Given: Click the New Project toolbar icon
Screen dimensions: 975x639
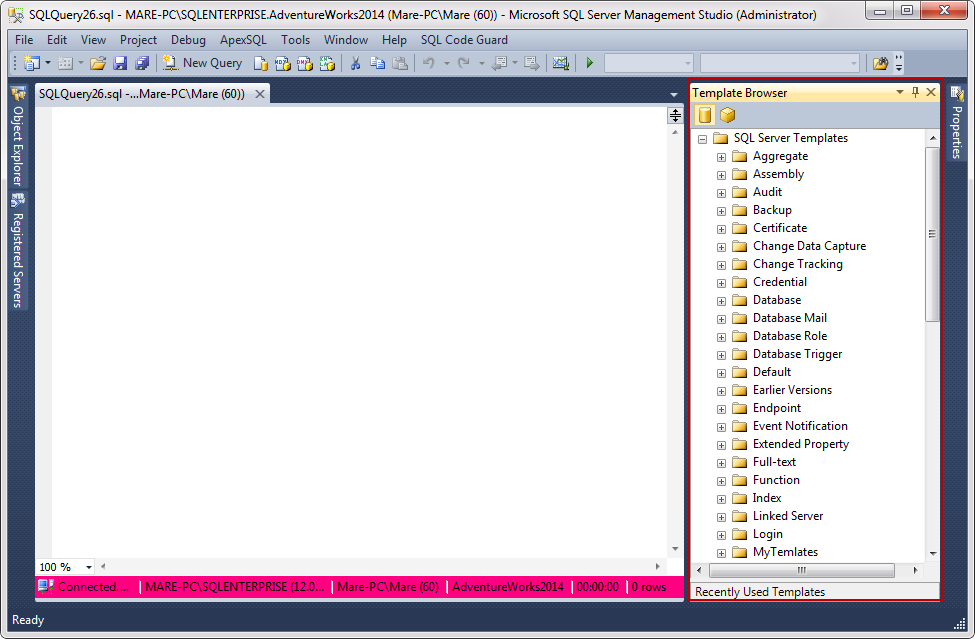Looking at the screenshot, I should click(31, 63).
